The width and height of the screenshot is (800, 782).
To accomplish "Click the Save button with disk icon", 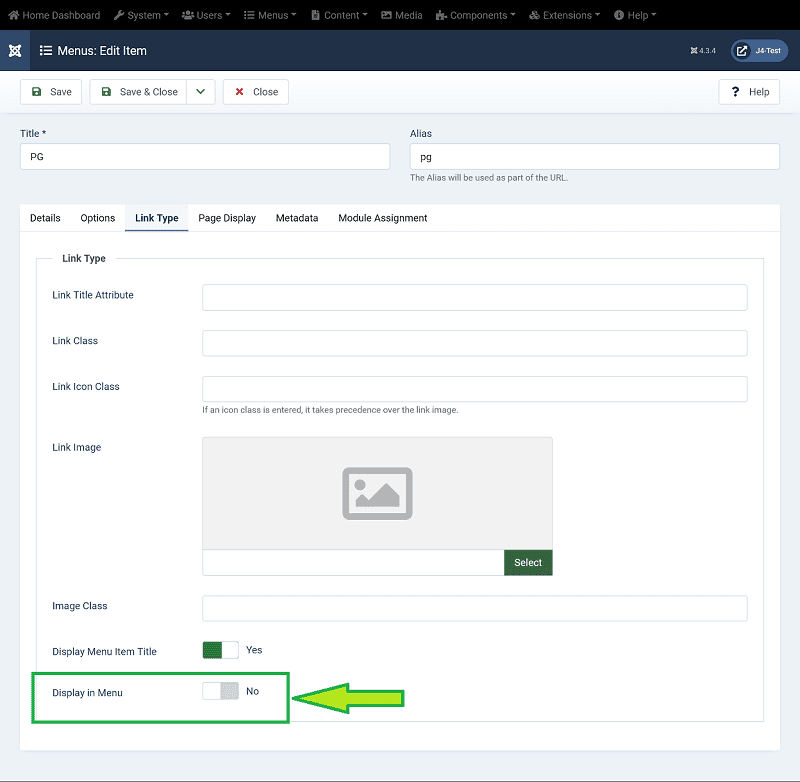I will point(51,92).
